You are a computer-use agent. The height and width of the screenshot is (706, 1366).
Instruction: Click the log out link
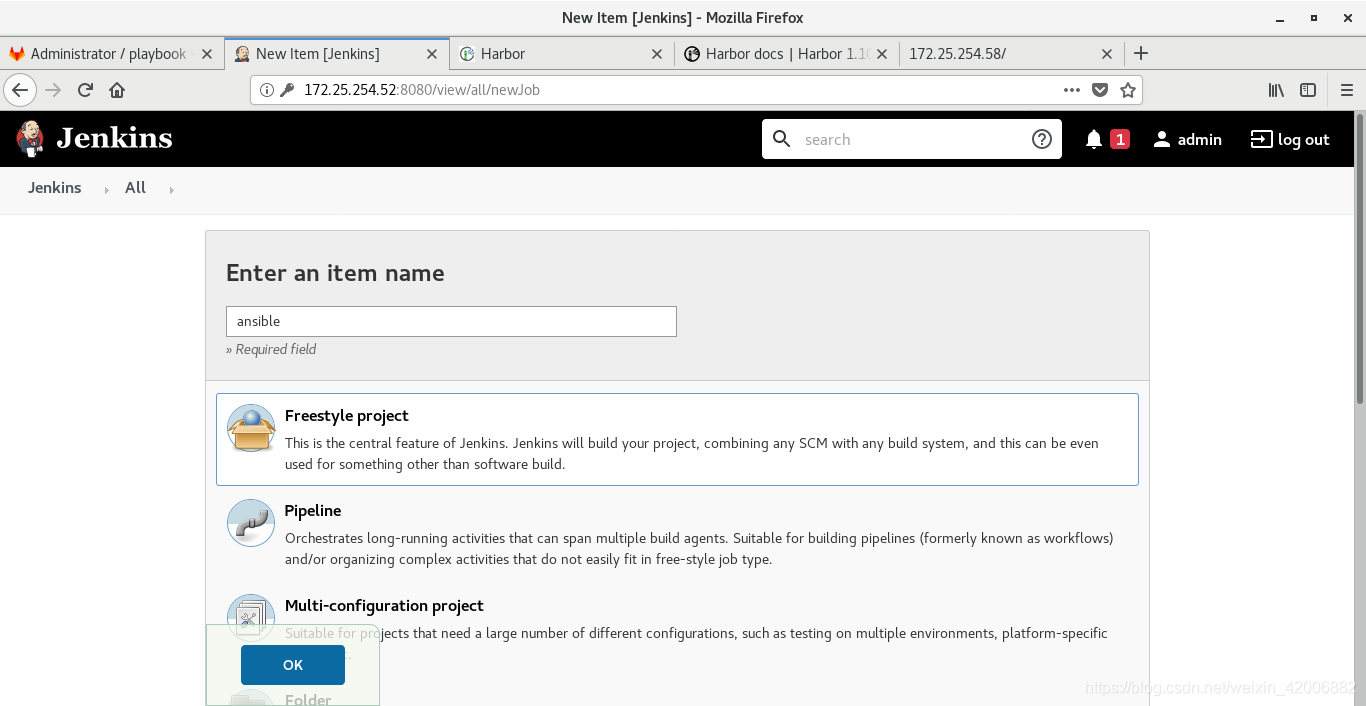click(x=1304, y=139)
